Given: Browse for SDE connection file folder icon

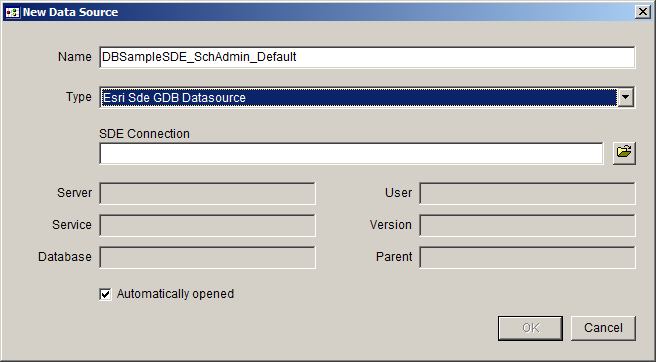Looking at the screenshot, I should point(624,153).
